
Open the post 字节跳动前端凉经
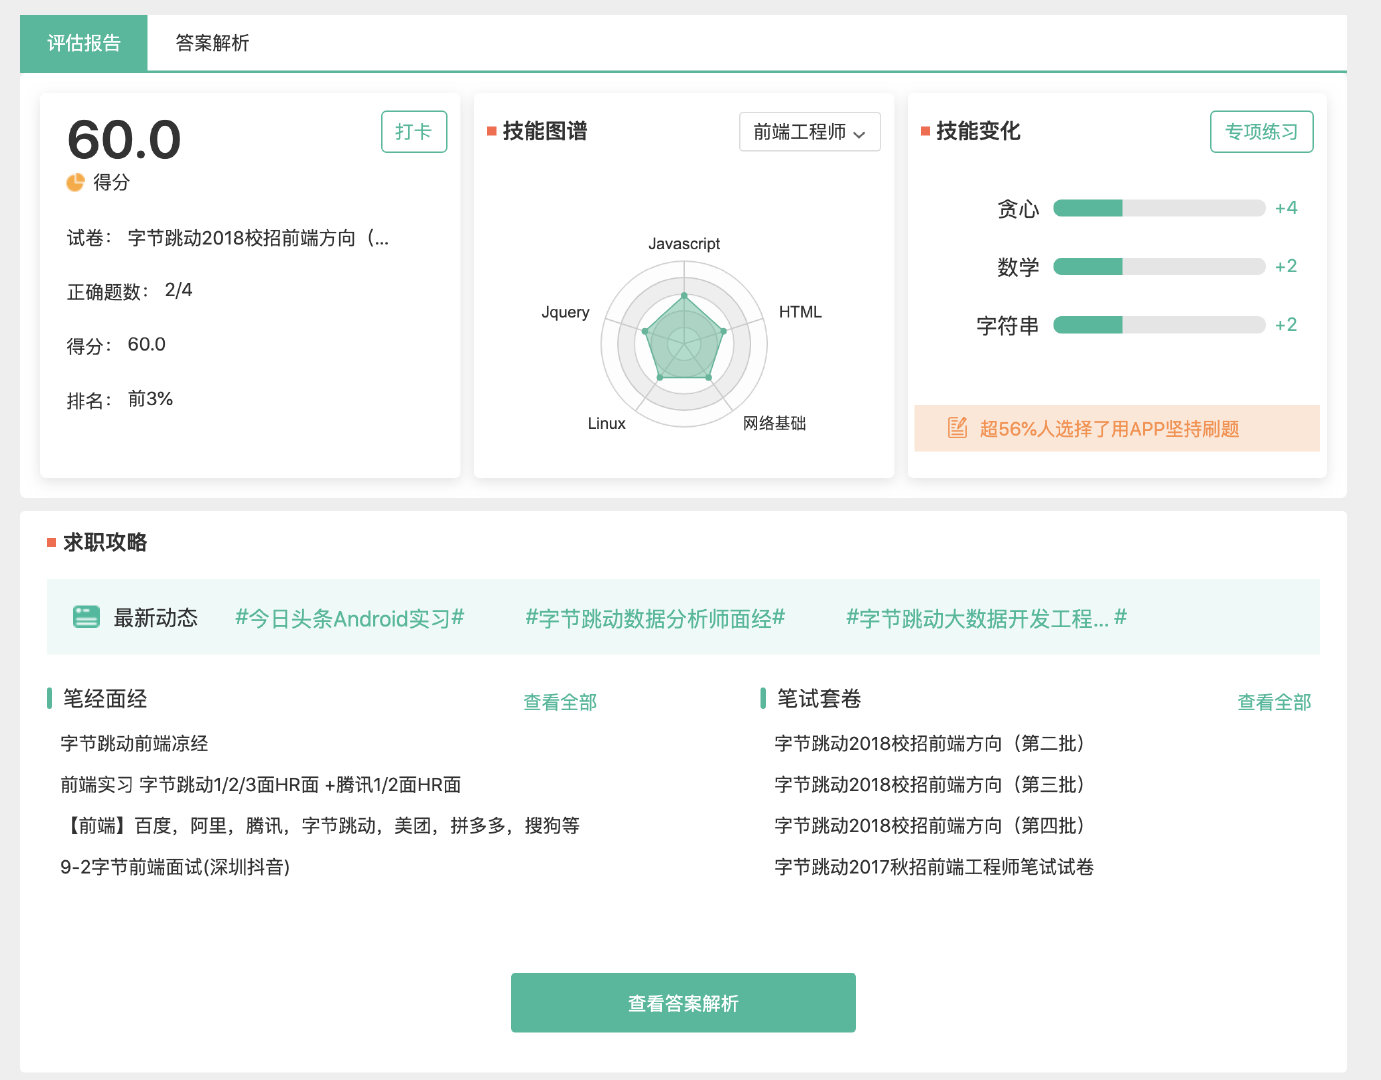pyautogui.click(x=134, y=743)
